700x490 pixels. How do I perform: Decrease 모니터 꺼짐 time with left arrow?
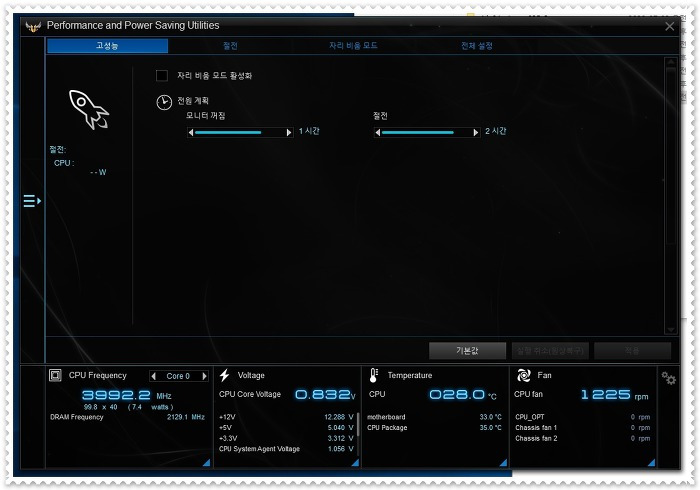pos(191,132)
